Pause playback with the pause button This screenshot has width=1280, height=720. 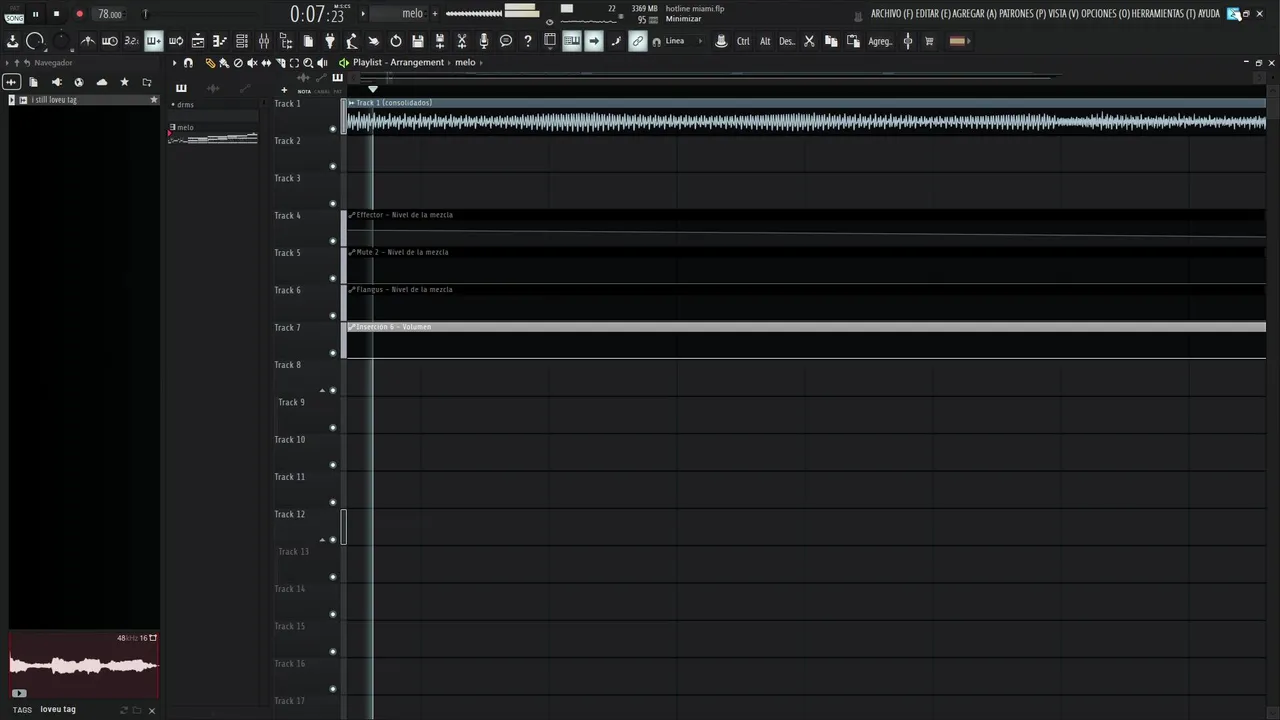(36, 14)
